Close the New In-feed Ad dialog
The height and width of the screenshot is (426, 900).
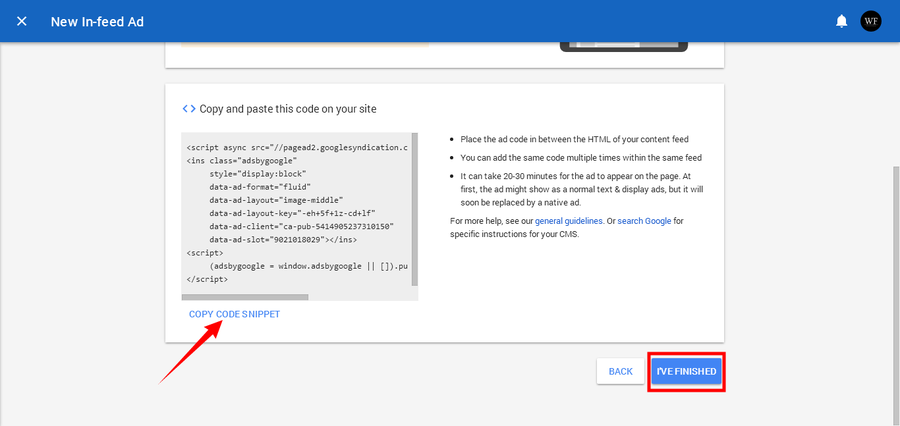coord(22,21)
